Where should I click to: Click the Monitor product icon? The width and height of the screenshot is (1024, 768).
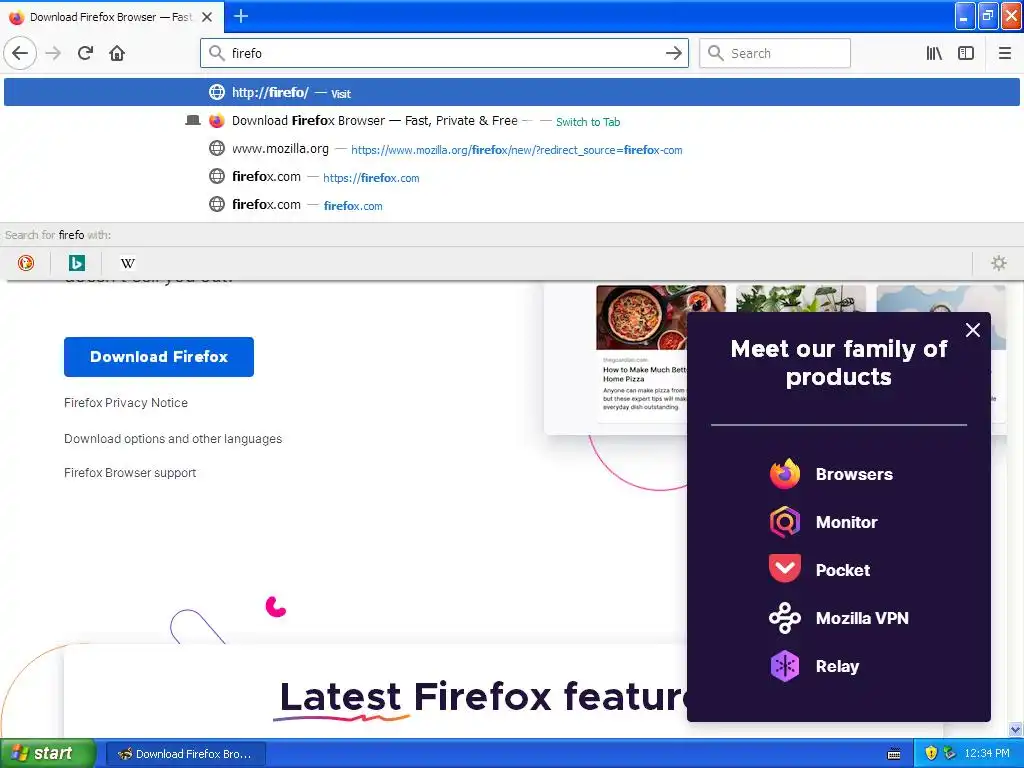pyautogui.click(x=784, y=522)
